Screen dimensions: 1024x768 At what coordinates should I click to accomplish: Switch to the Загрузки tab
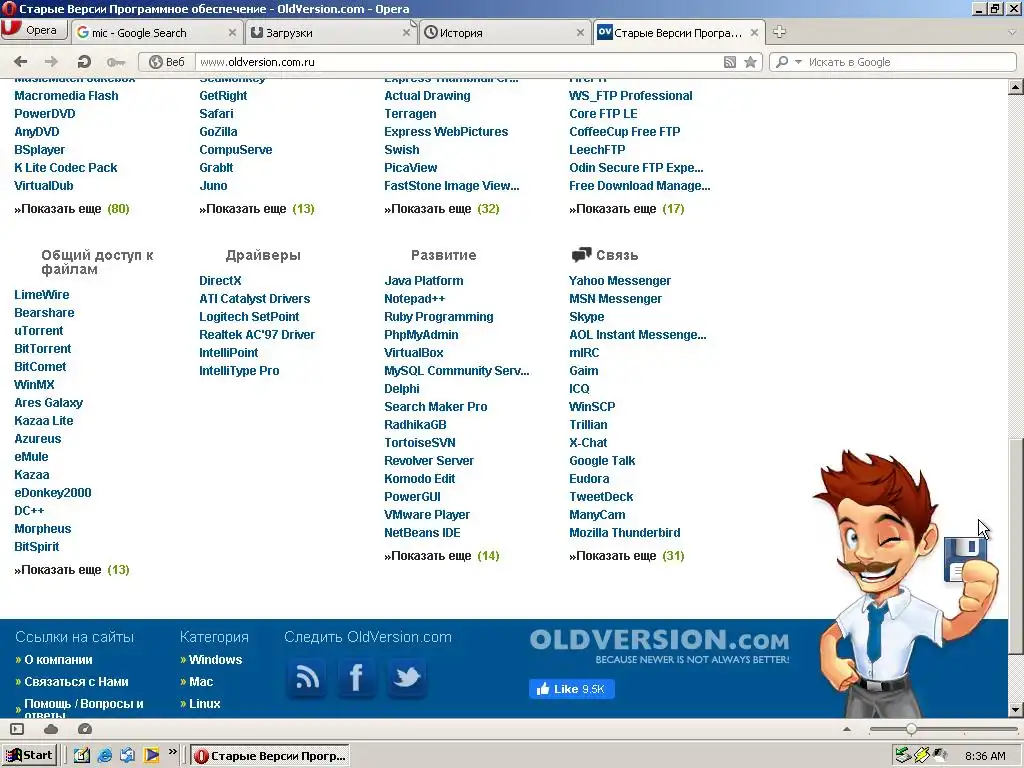click(330, 33)
